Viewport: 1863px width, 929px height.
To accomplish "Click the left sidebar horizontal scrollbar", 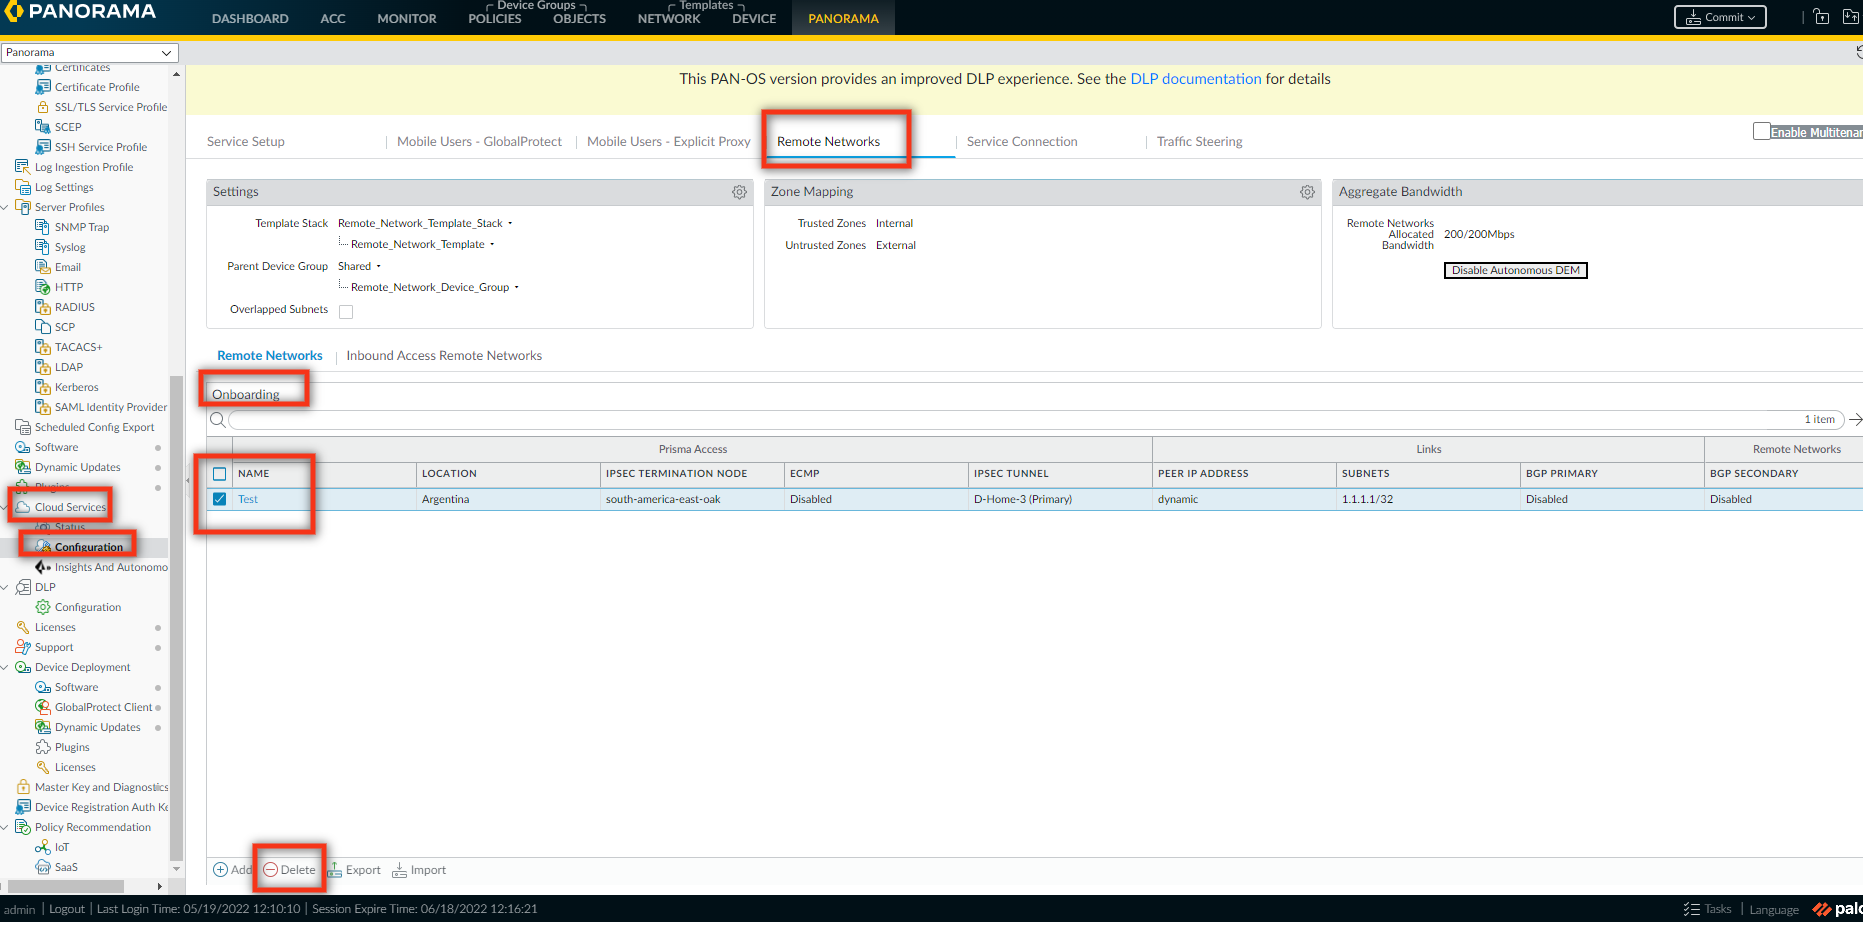I will [66, 886].
